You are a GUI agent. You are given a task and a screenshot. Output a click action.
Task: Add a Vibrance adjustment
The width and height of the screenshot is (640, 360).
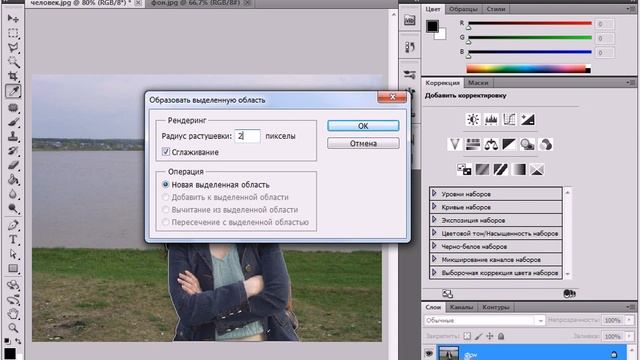click(x=455, y=144)
